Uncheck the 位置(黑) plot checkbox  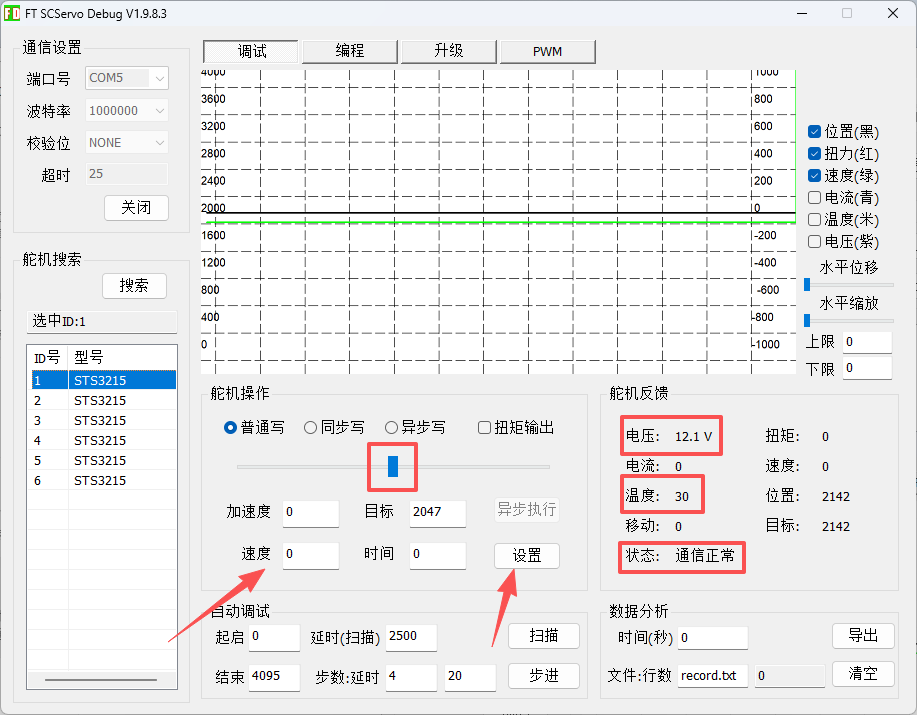814,132
